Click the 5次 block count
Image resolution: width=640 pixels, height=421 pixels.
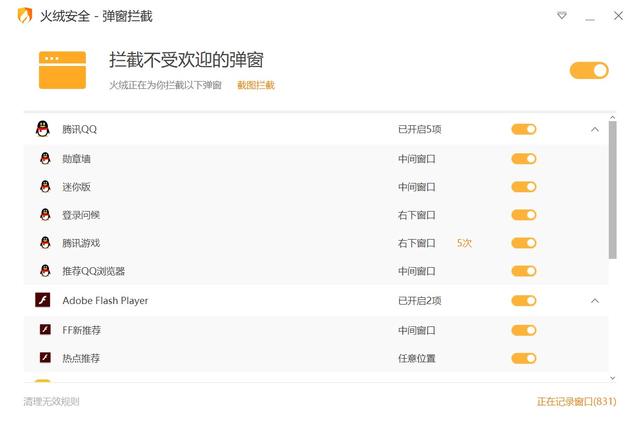click(x=464, y=243)
